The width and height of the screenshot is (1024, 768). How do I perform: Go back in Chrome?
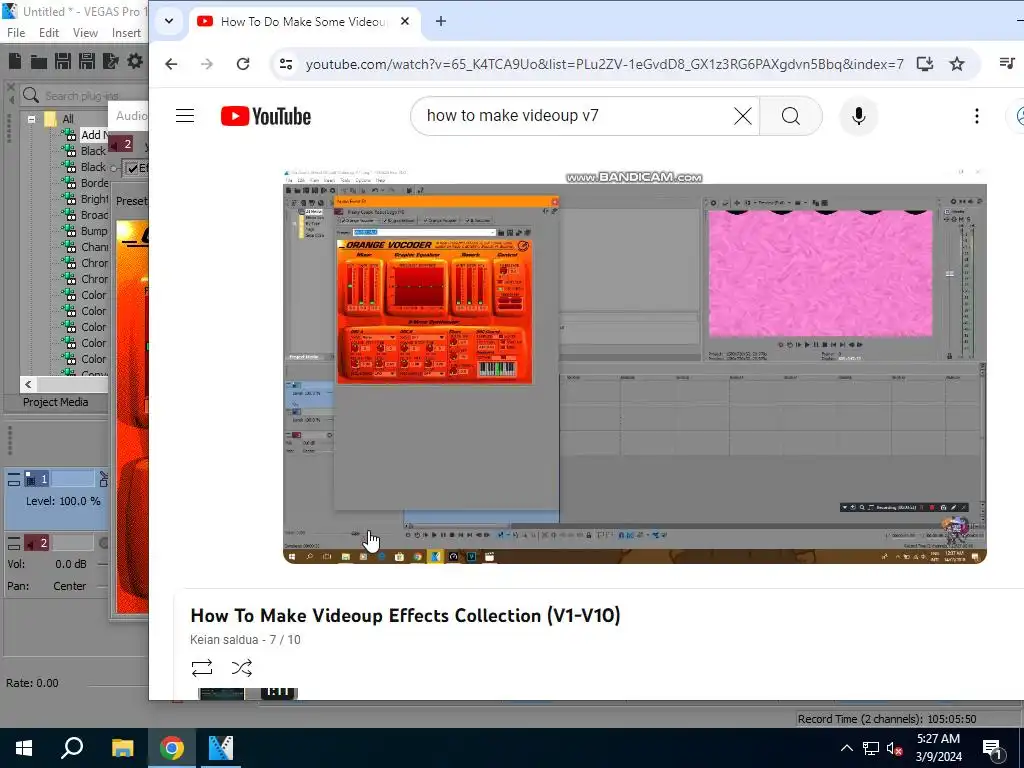tap(171, 64)
